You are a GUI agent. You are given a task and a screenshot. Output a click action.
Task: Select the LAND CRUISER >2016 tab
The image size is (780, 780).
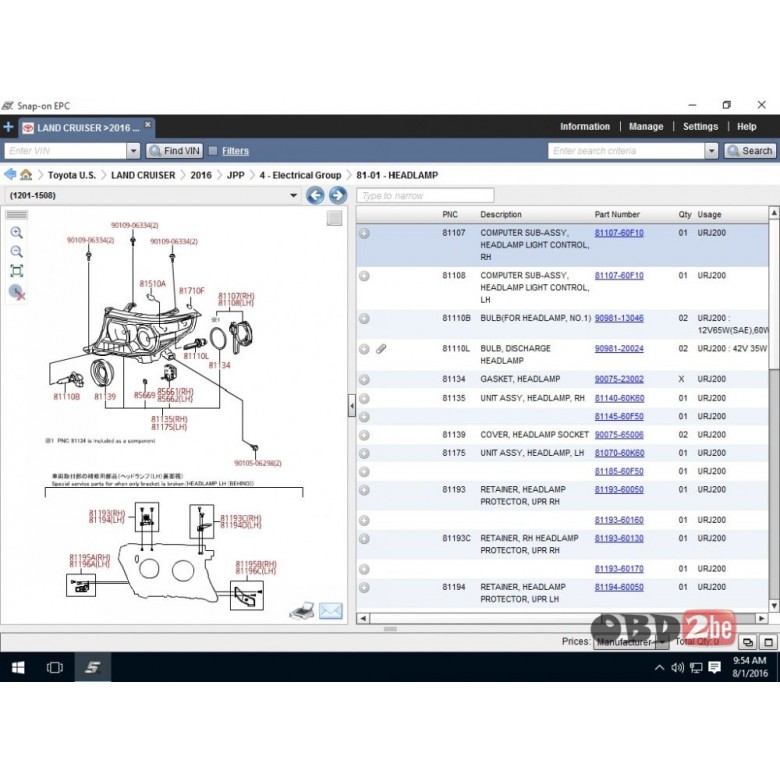pyautogui.click(x=88, y=128)
